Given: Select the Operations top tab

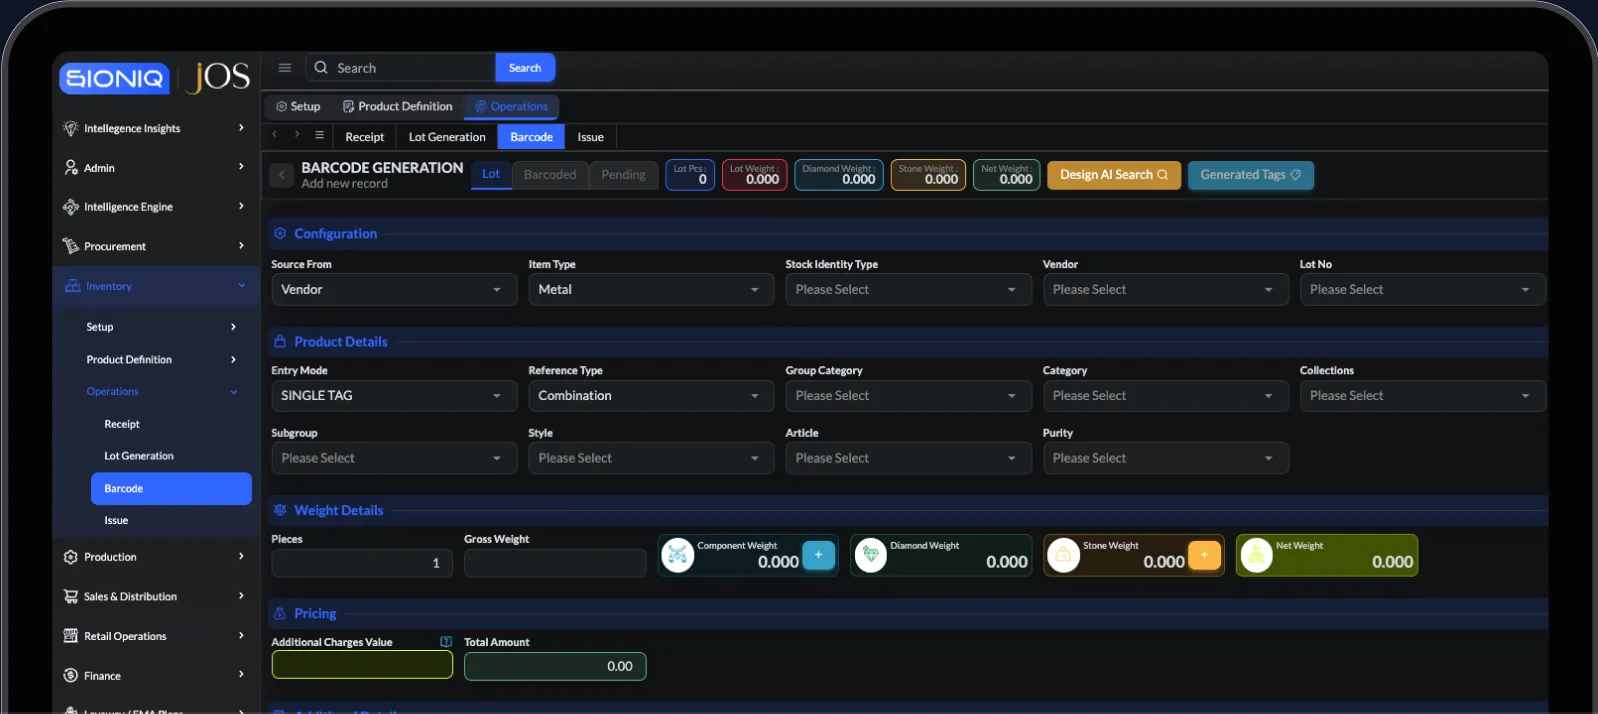Looking at the screenshot, I should point(511,106).
